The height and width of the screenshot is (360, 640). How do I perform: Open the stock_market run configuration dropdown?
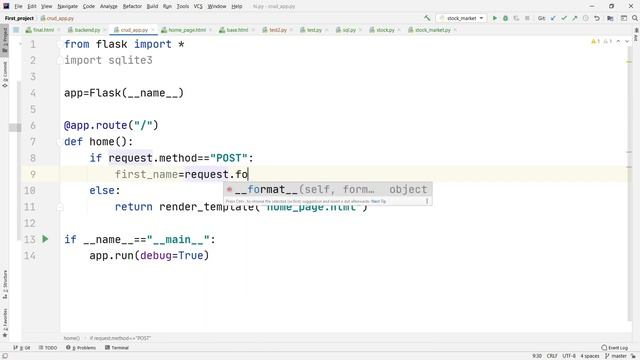pos(462,18)
